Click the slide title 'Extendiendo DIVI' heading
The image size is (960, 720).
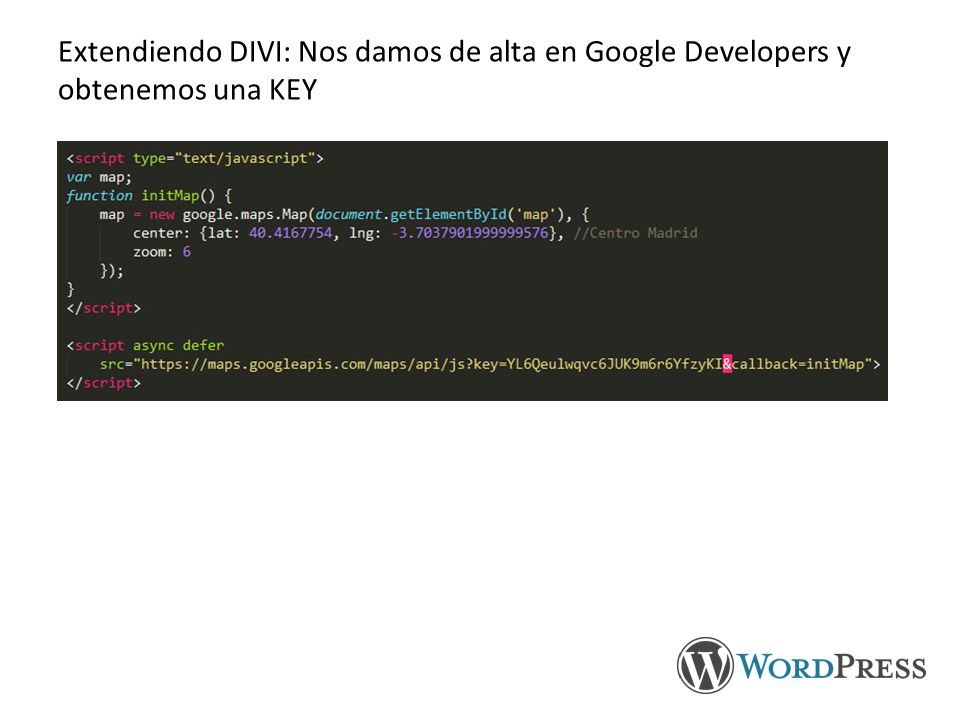[454, 70]
